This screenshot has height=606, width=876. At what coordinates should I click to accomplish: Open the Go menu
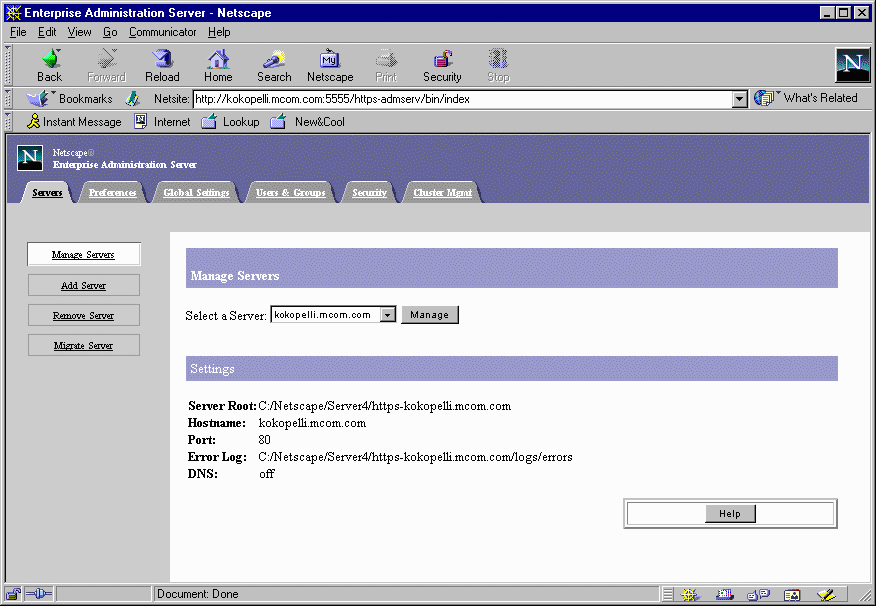(x=110, y=32)
